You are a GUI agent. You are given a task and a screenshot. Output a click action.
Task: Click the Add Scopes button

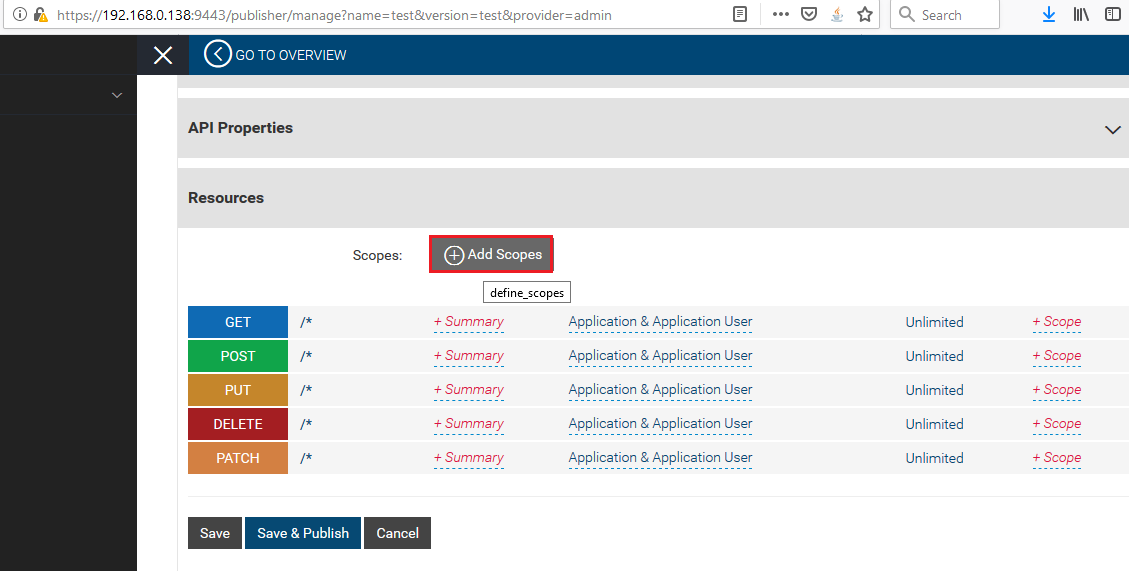491,255
